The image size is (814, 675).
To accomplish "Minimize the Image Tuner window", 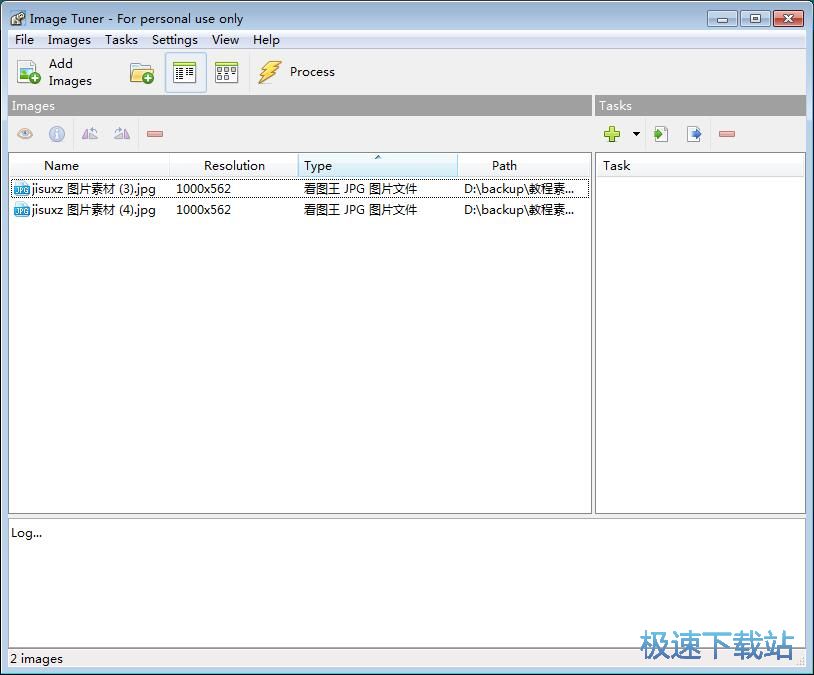I will coord(722,19).
